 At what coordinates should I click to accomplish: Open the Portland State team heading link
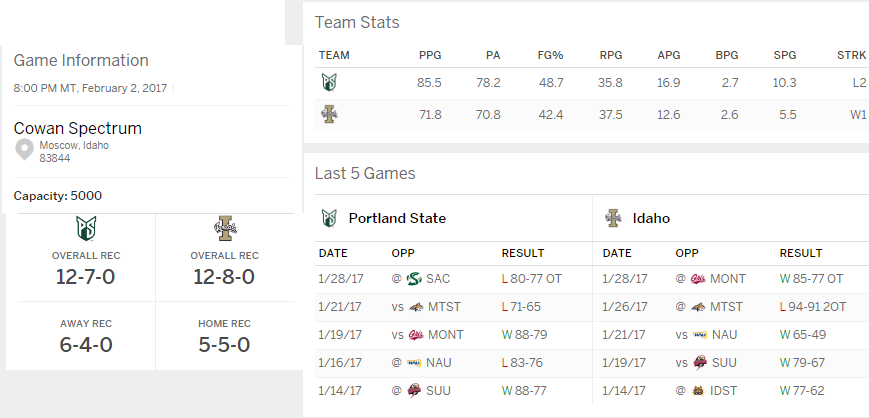397,218
